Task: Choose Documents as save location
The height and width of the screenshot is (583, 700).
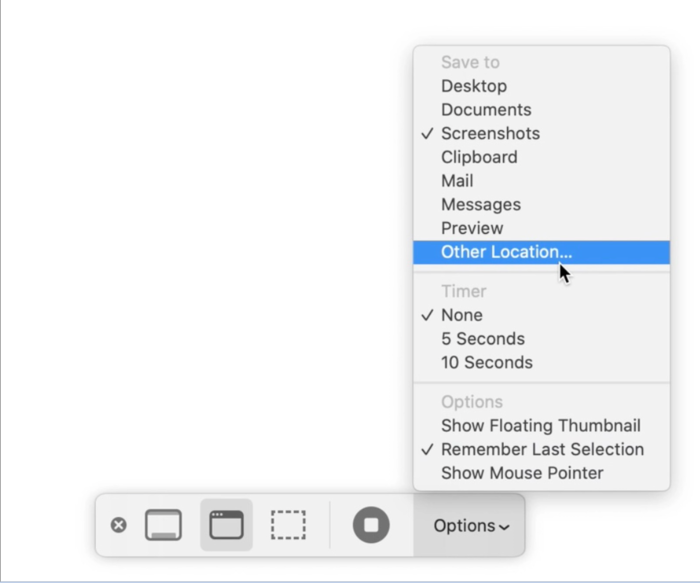Action: 542,110
